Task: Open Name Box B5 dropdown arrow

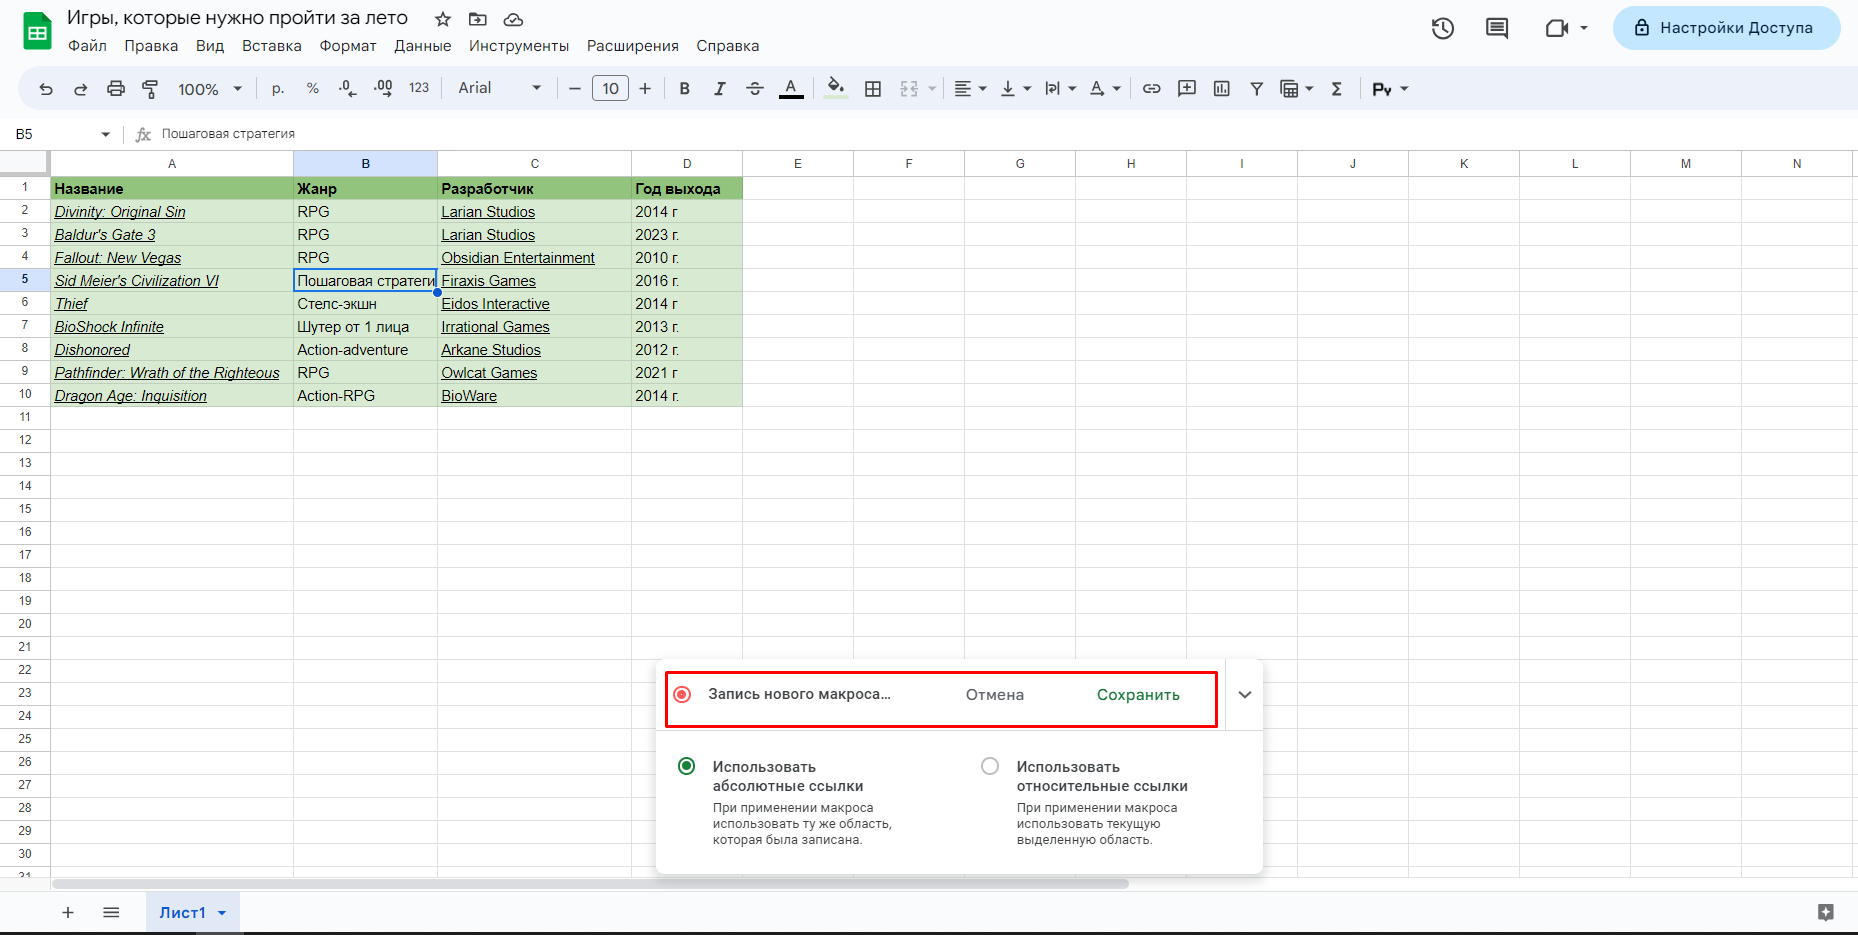Action: point(105,134)
